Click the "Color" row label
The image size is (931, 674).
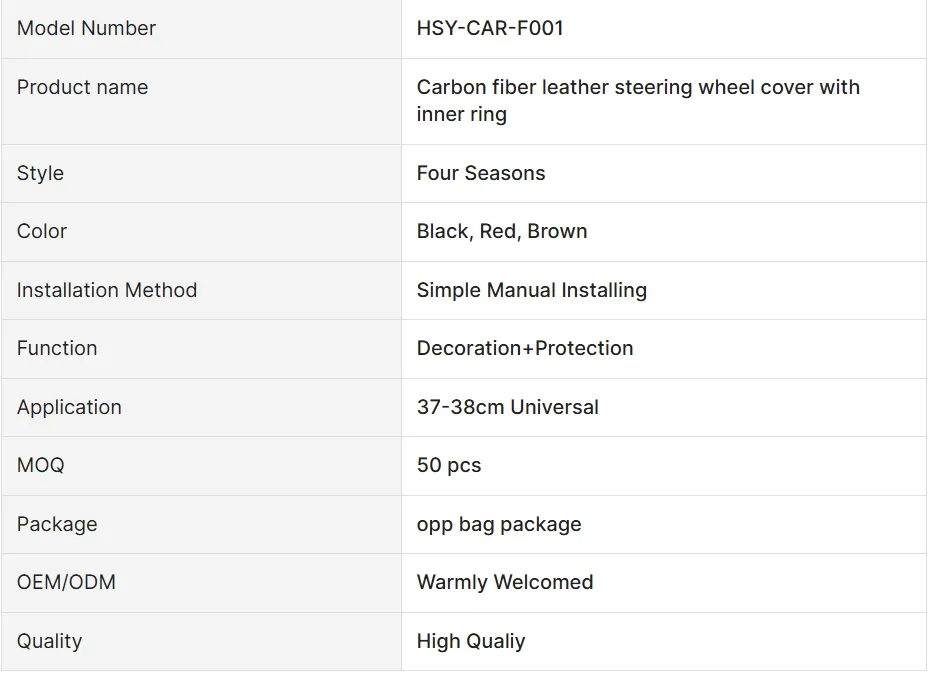click(42, 232)
